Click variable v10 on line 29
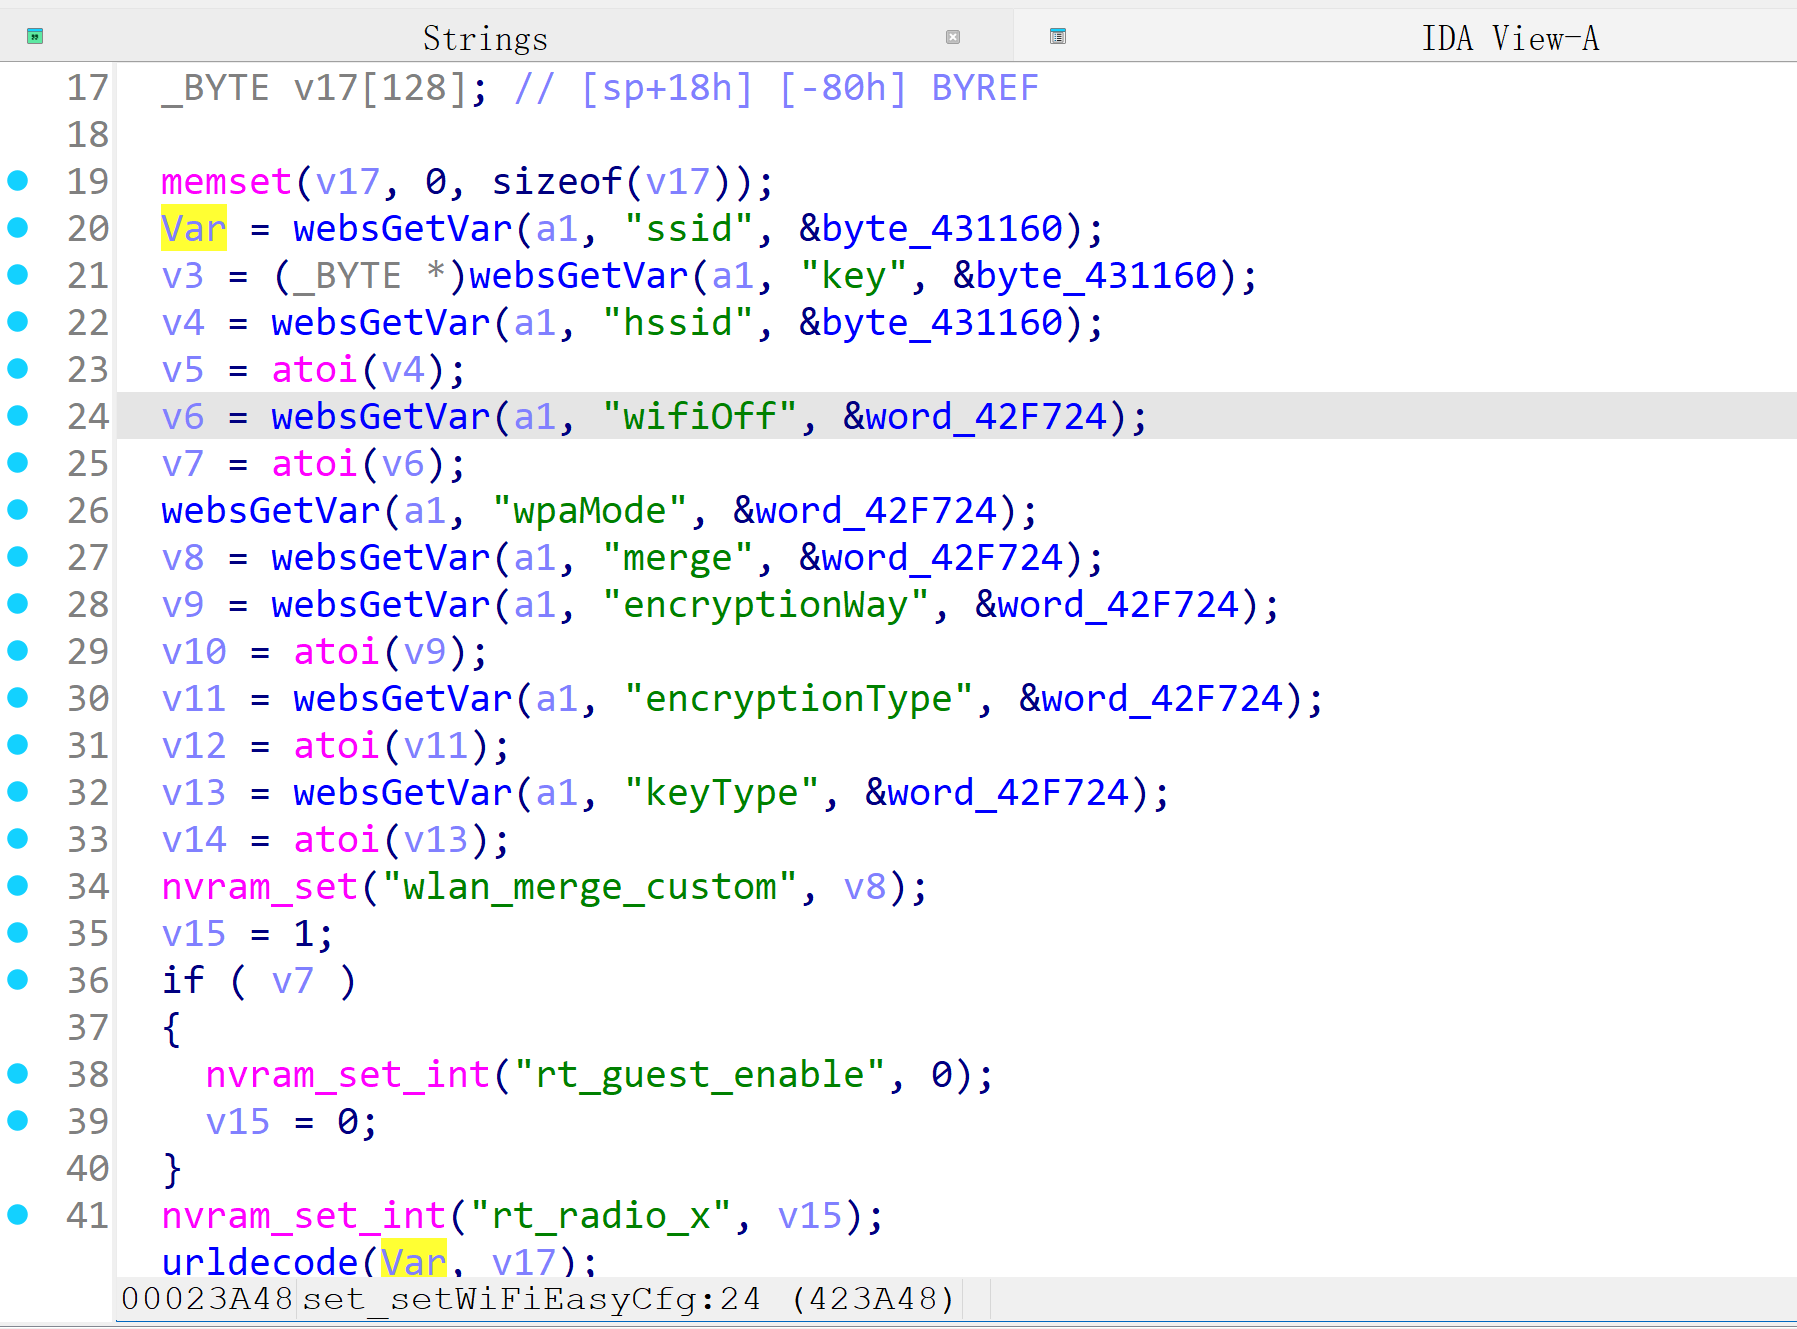The width and height of the screenshot is (1797, 1329). coord(194,651)
